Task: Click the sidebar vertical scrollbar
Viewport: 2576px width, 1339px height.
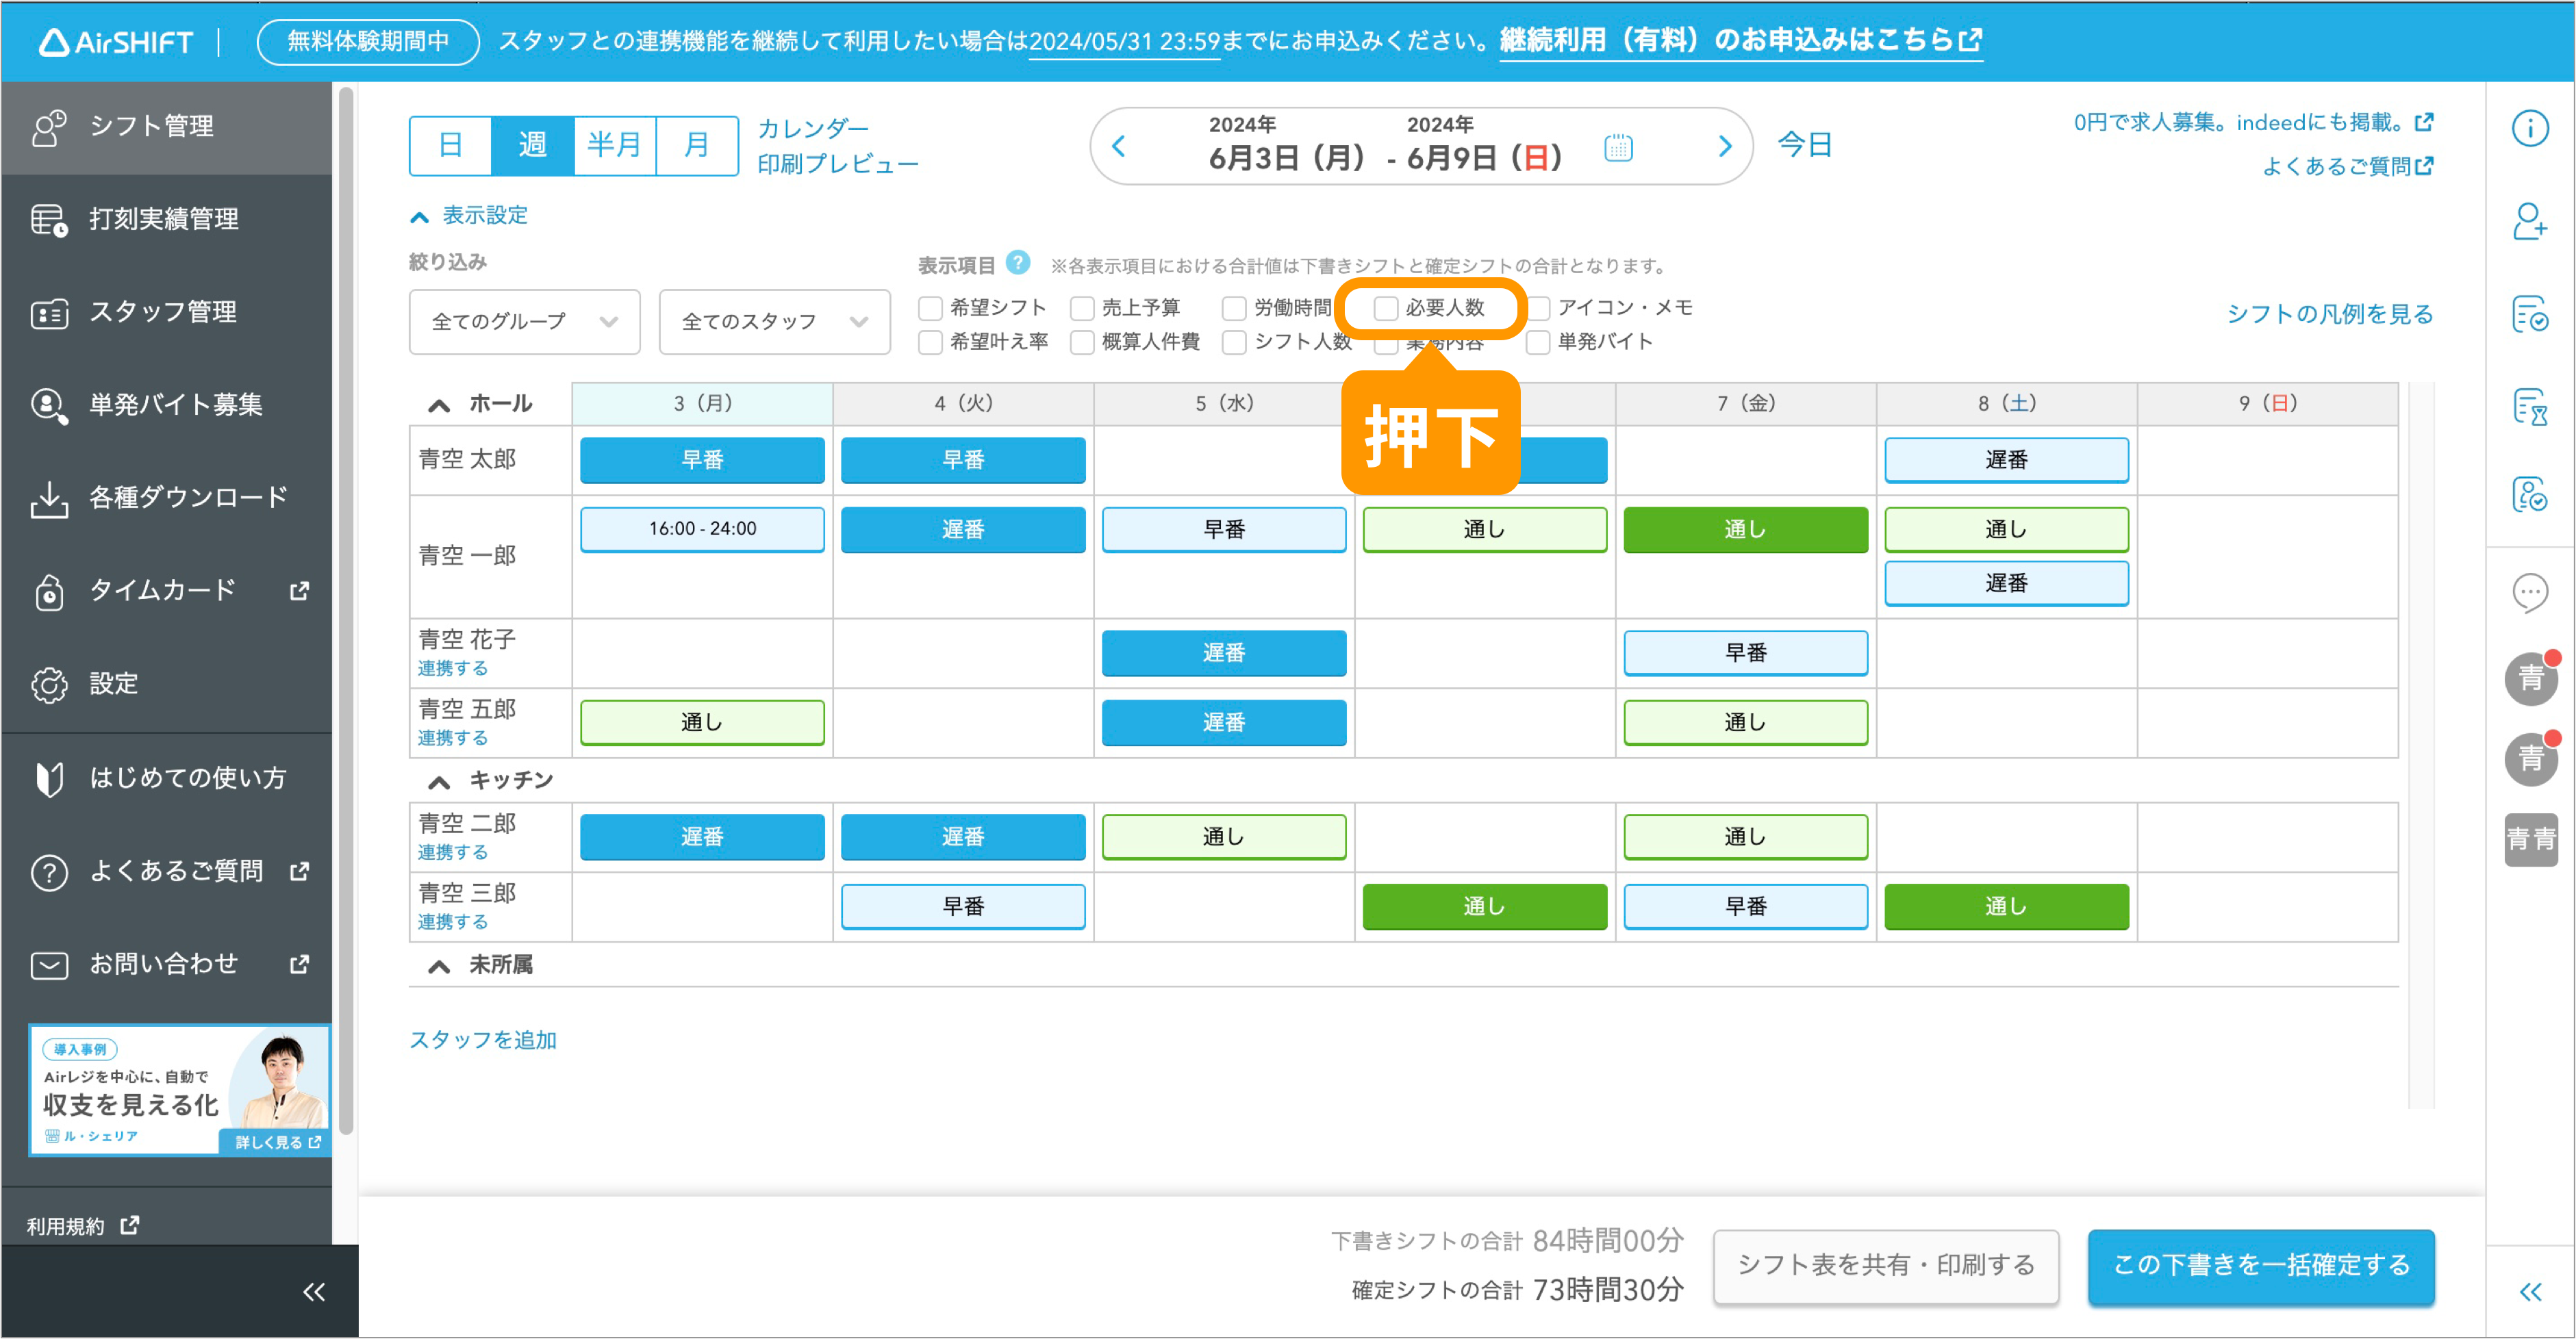Action: click(346, 610)
